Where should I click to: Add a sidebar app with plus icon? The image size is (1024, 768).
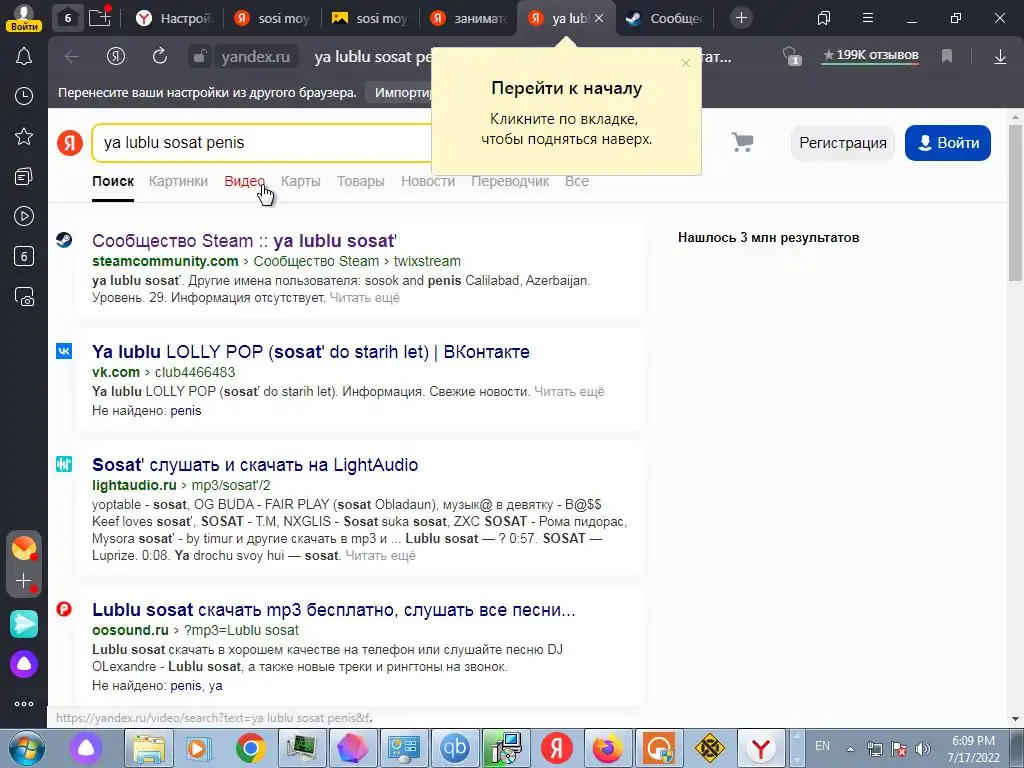(x=24, y=581)
